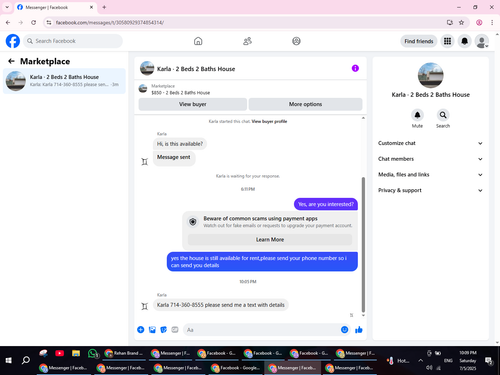
Task: Open File Explorer from the taskbar
Action: pyautogui.click(x=76, y=353)
